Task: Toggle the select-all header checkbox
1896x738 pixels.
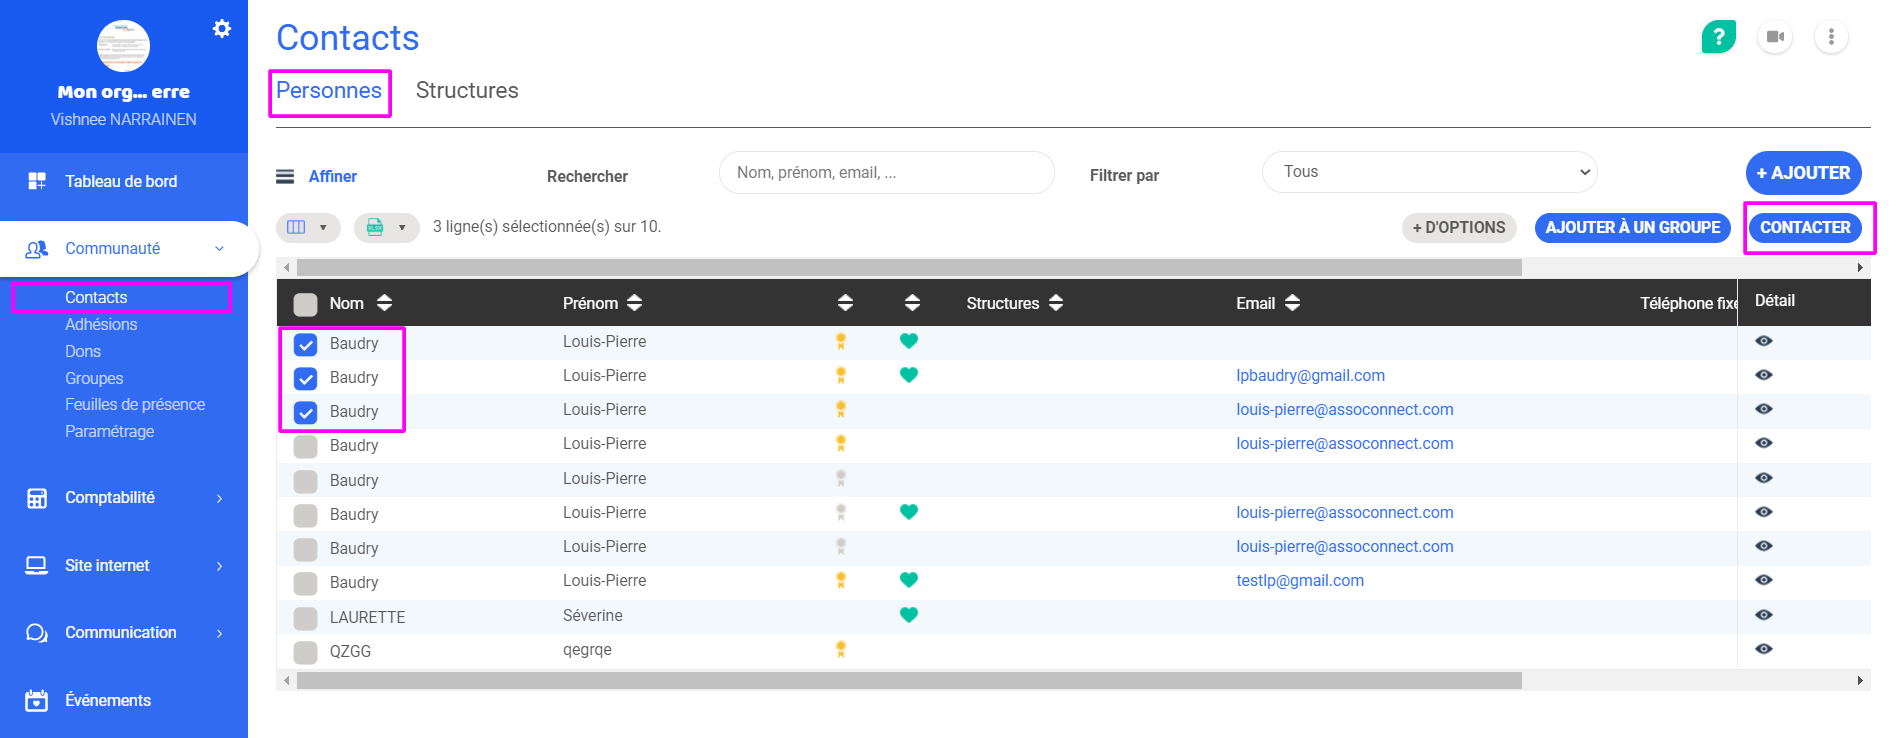Action: coord(306,304)
